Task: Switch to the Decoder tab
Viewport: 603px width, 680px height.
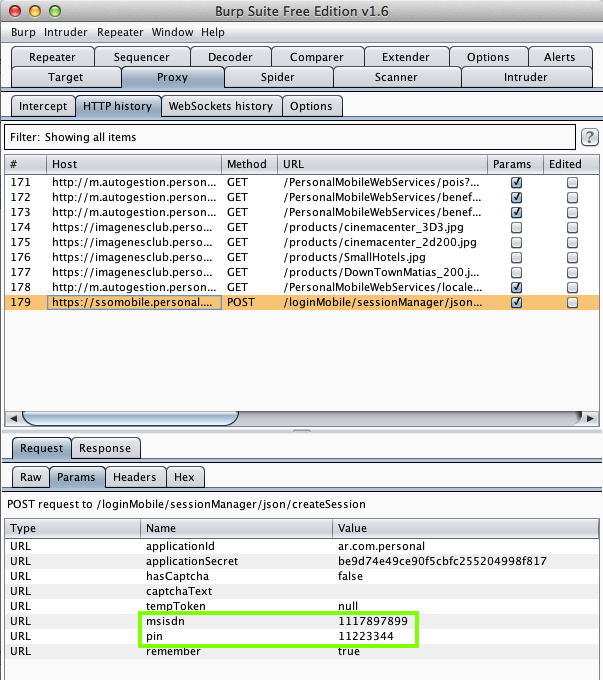Action: [230, 57]
